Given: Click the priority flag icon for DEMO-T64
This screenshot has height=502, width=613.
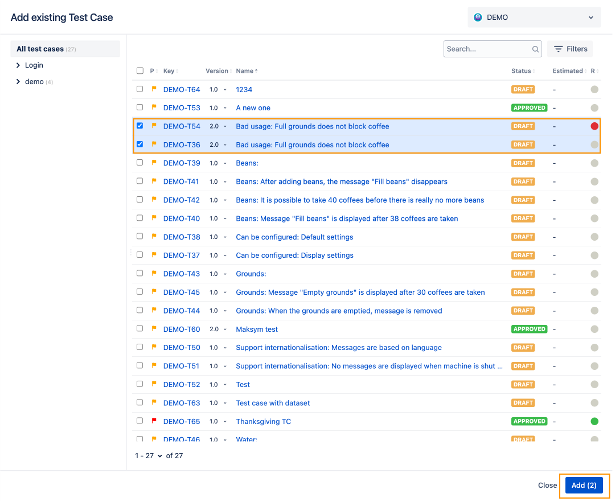Looking at the screenshot, I should click(153, 89).
